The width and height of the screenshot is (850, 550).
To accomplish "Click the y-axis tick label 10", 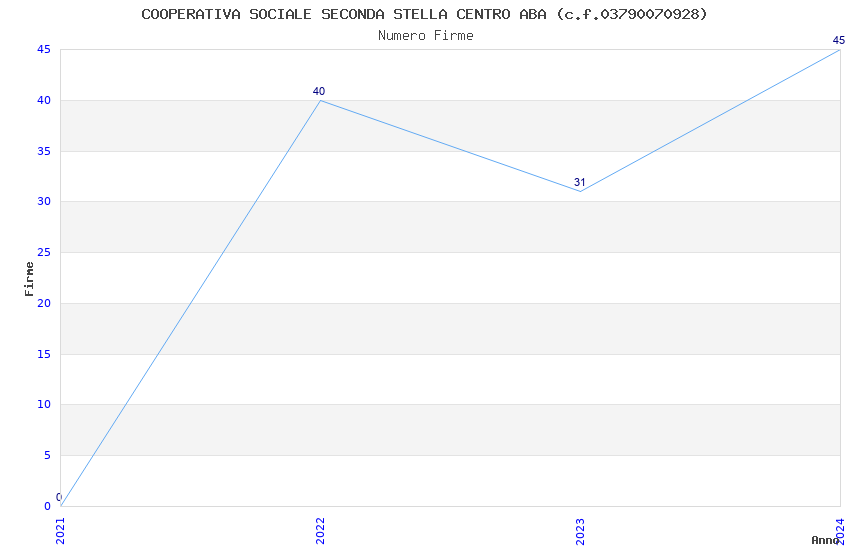I will (x=44, y=405).
